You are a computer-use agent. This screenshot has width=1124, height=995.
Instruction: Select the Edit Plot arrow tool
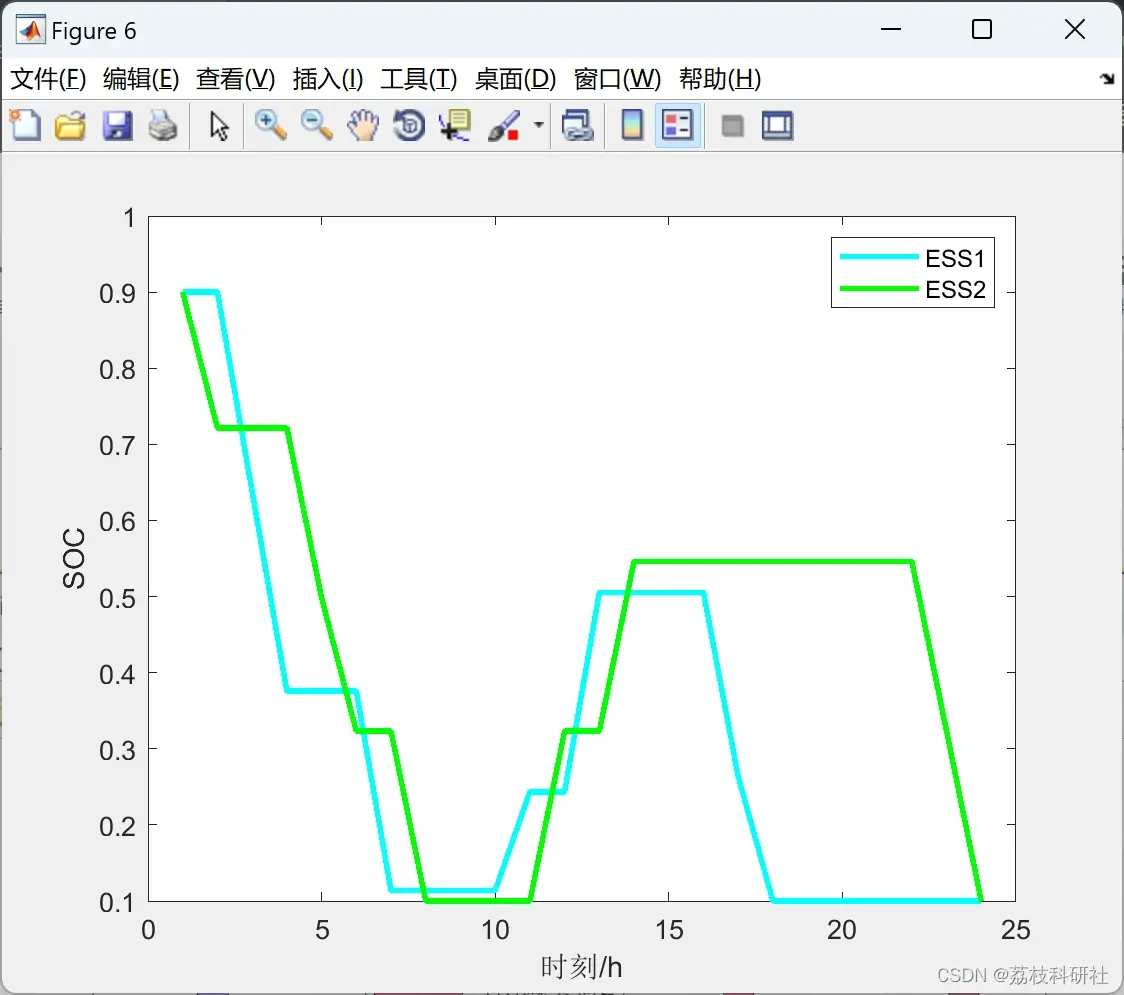click(x=219, y=126)
